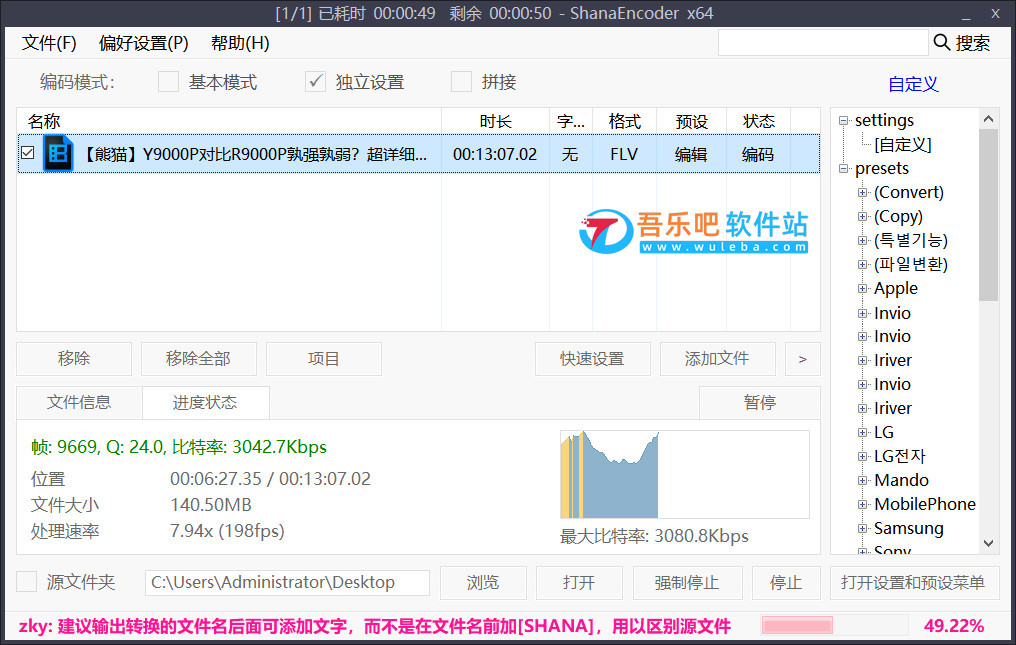Image resolution: width=1016 pixels, height=645 pixels.
Task: Click the 浏览 browse button
Action: (483, 582)
